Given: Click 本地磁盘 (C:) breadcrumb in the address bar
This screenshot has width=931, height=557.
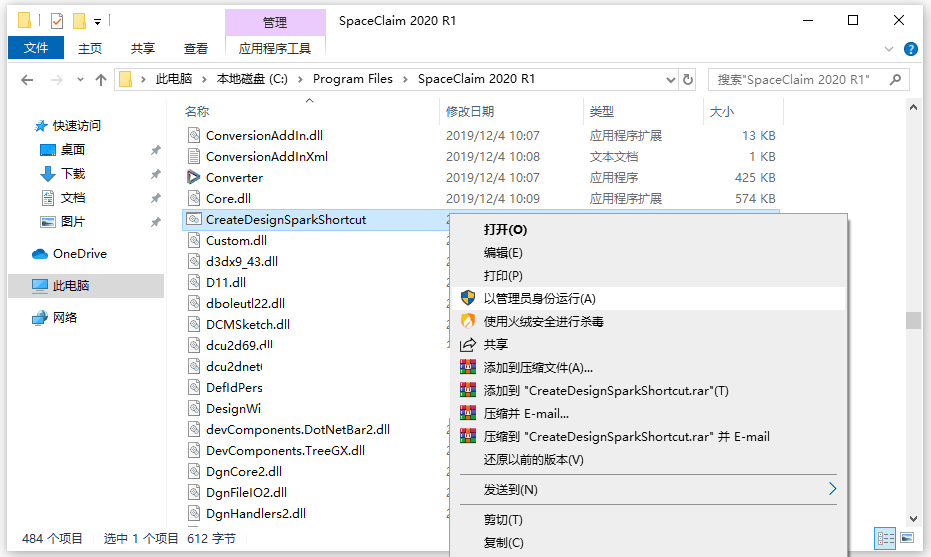Looking at the screenshot, I should 252,79.
